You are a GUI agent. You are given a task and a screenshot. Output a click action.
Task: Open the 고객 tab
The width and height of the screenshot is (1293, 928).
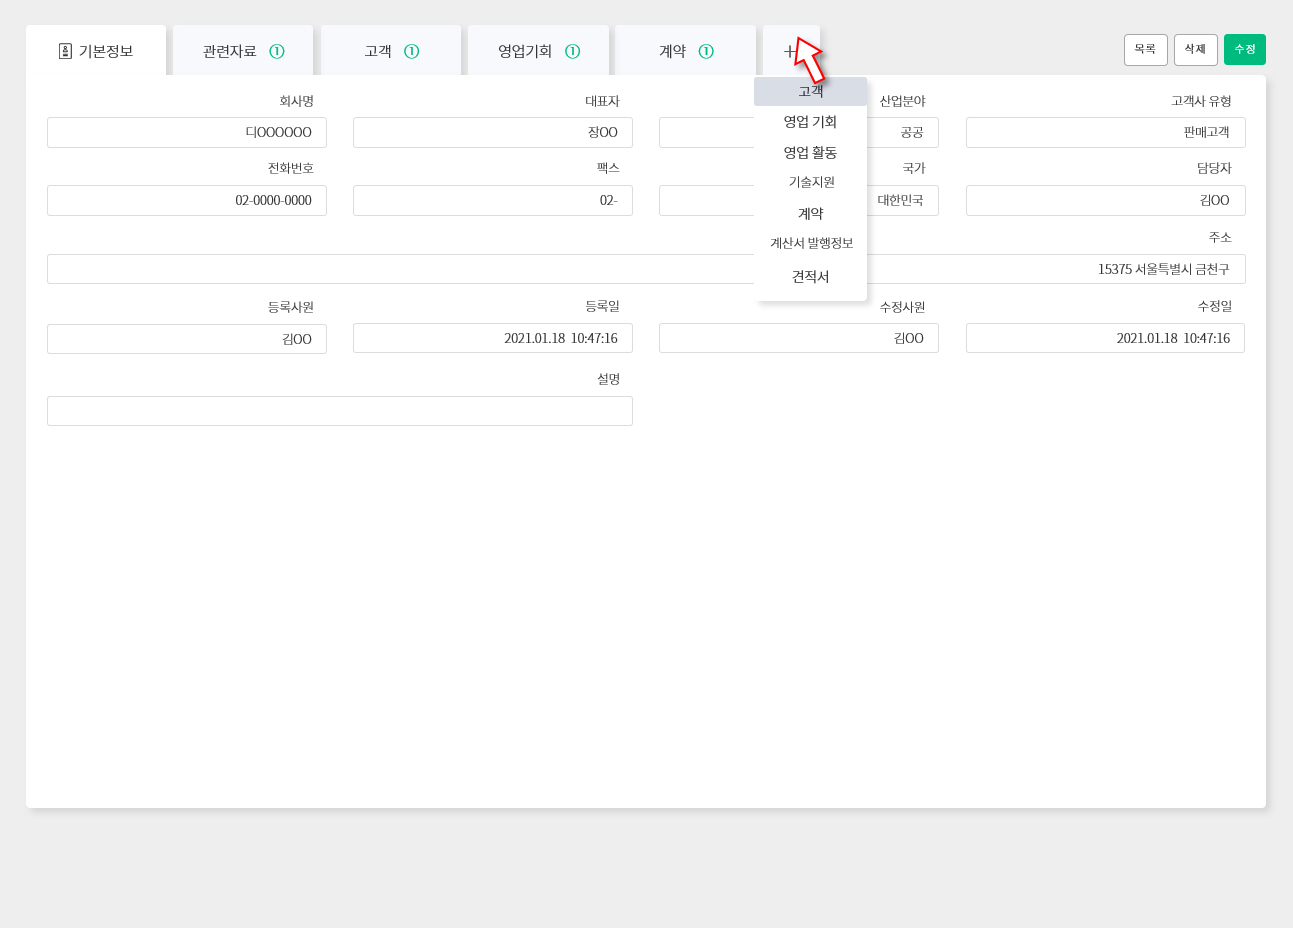(391, 51)
